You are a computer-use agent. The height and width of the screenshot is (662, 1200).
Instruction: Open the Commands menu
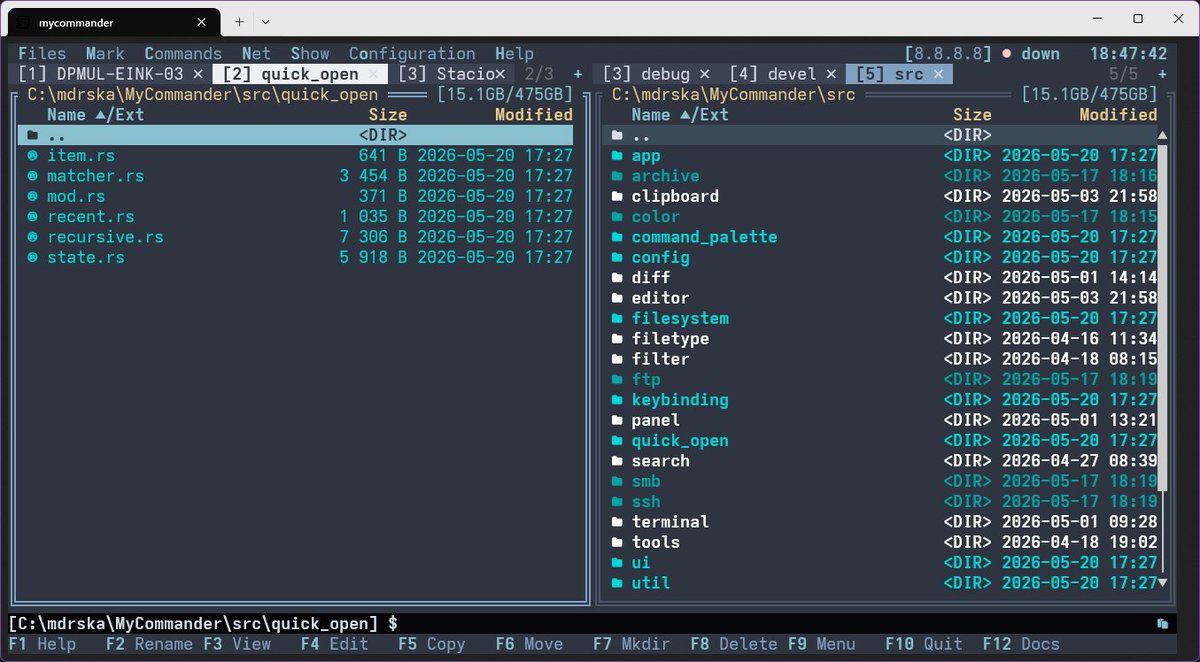(183, 54)
